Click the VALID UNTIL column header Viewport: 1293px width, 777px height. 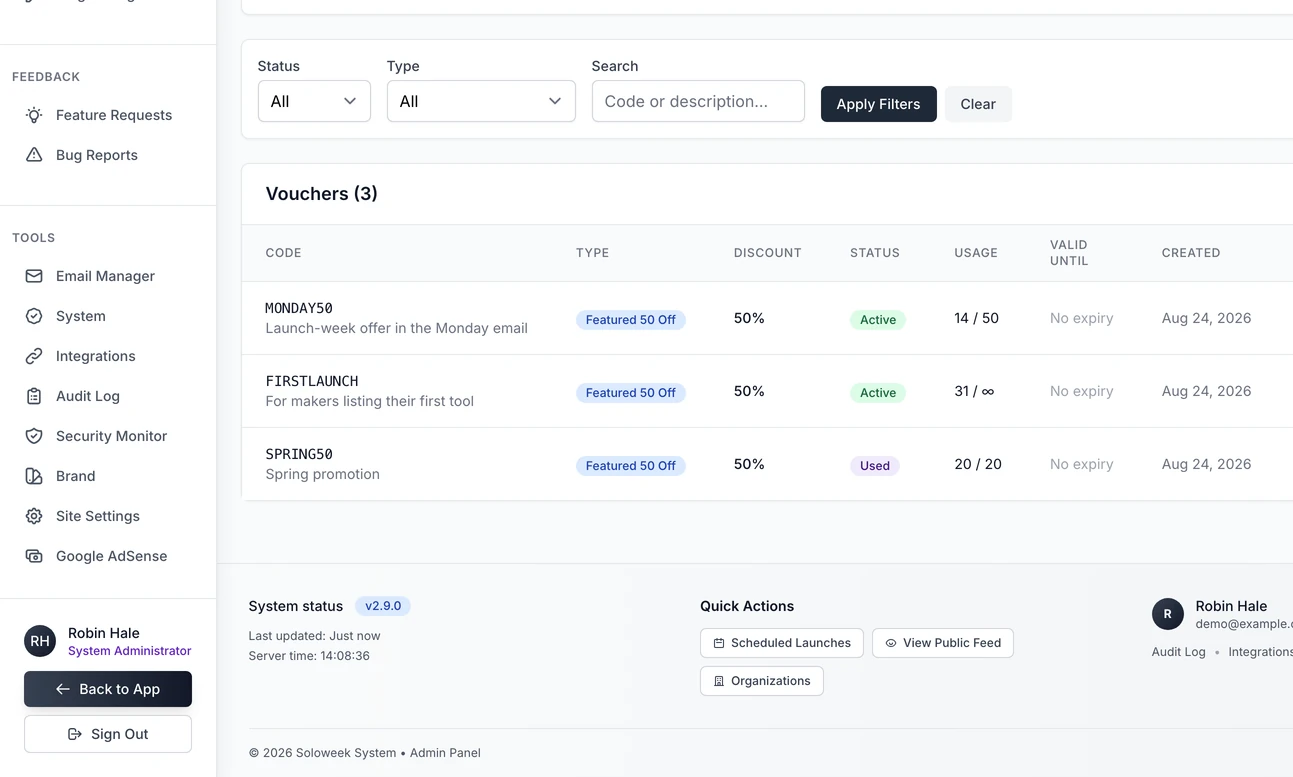coord(1069,253)
